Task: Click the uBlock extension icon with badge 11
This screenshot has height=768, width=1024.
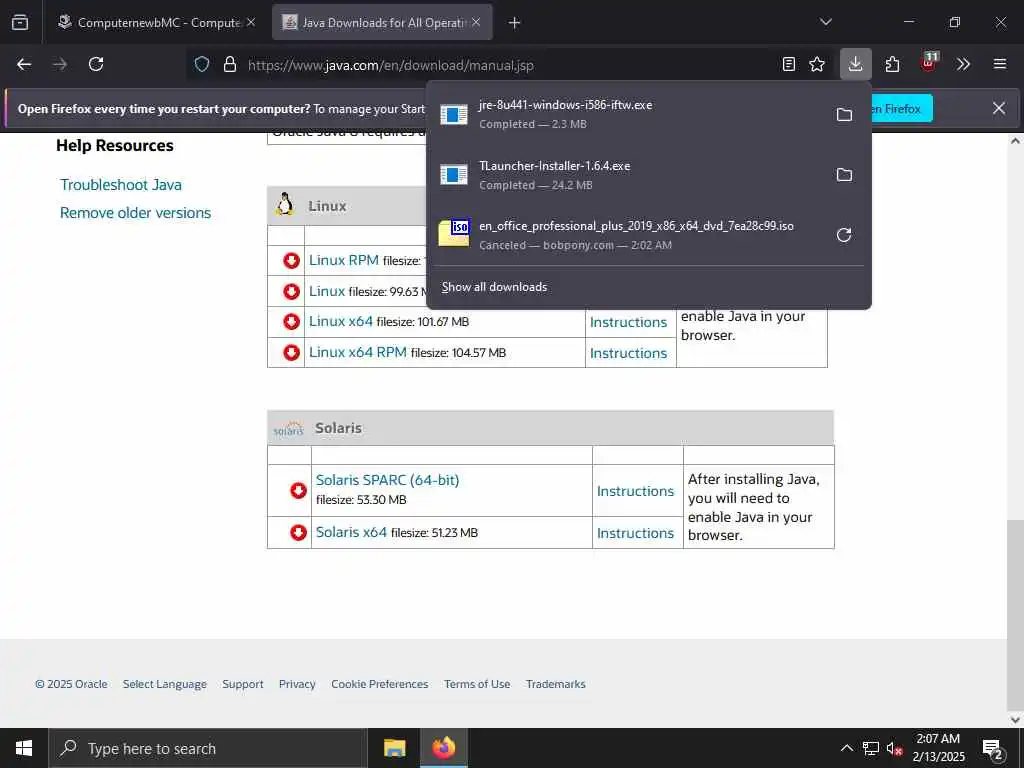Action: [929, 63]
